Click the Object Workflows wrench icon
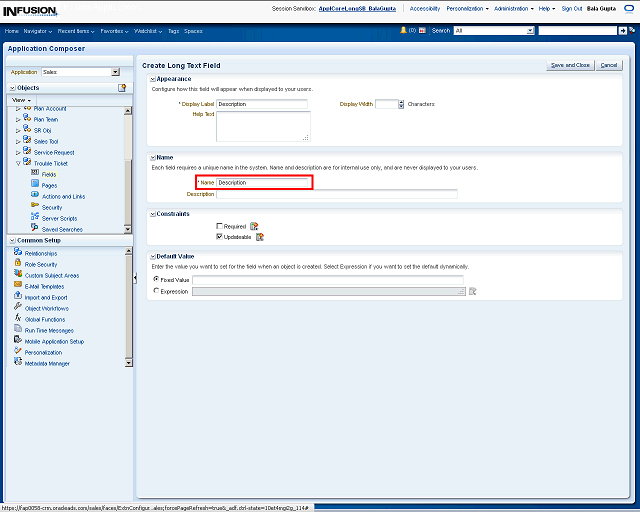This screenshot has height=512, width=640. click(x=18, y=308)
